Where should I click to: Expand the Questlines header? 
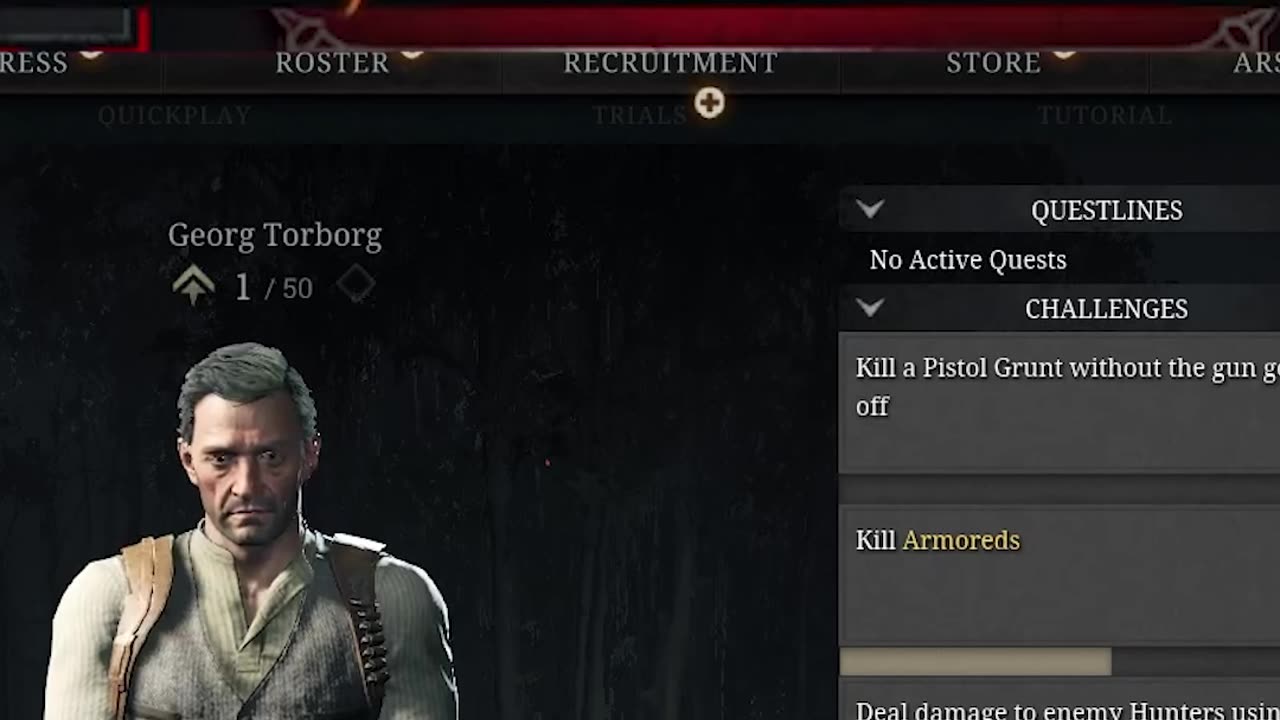click(x=1059, y=210)
